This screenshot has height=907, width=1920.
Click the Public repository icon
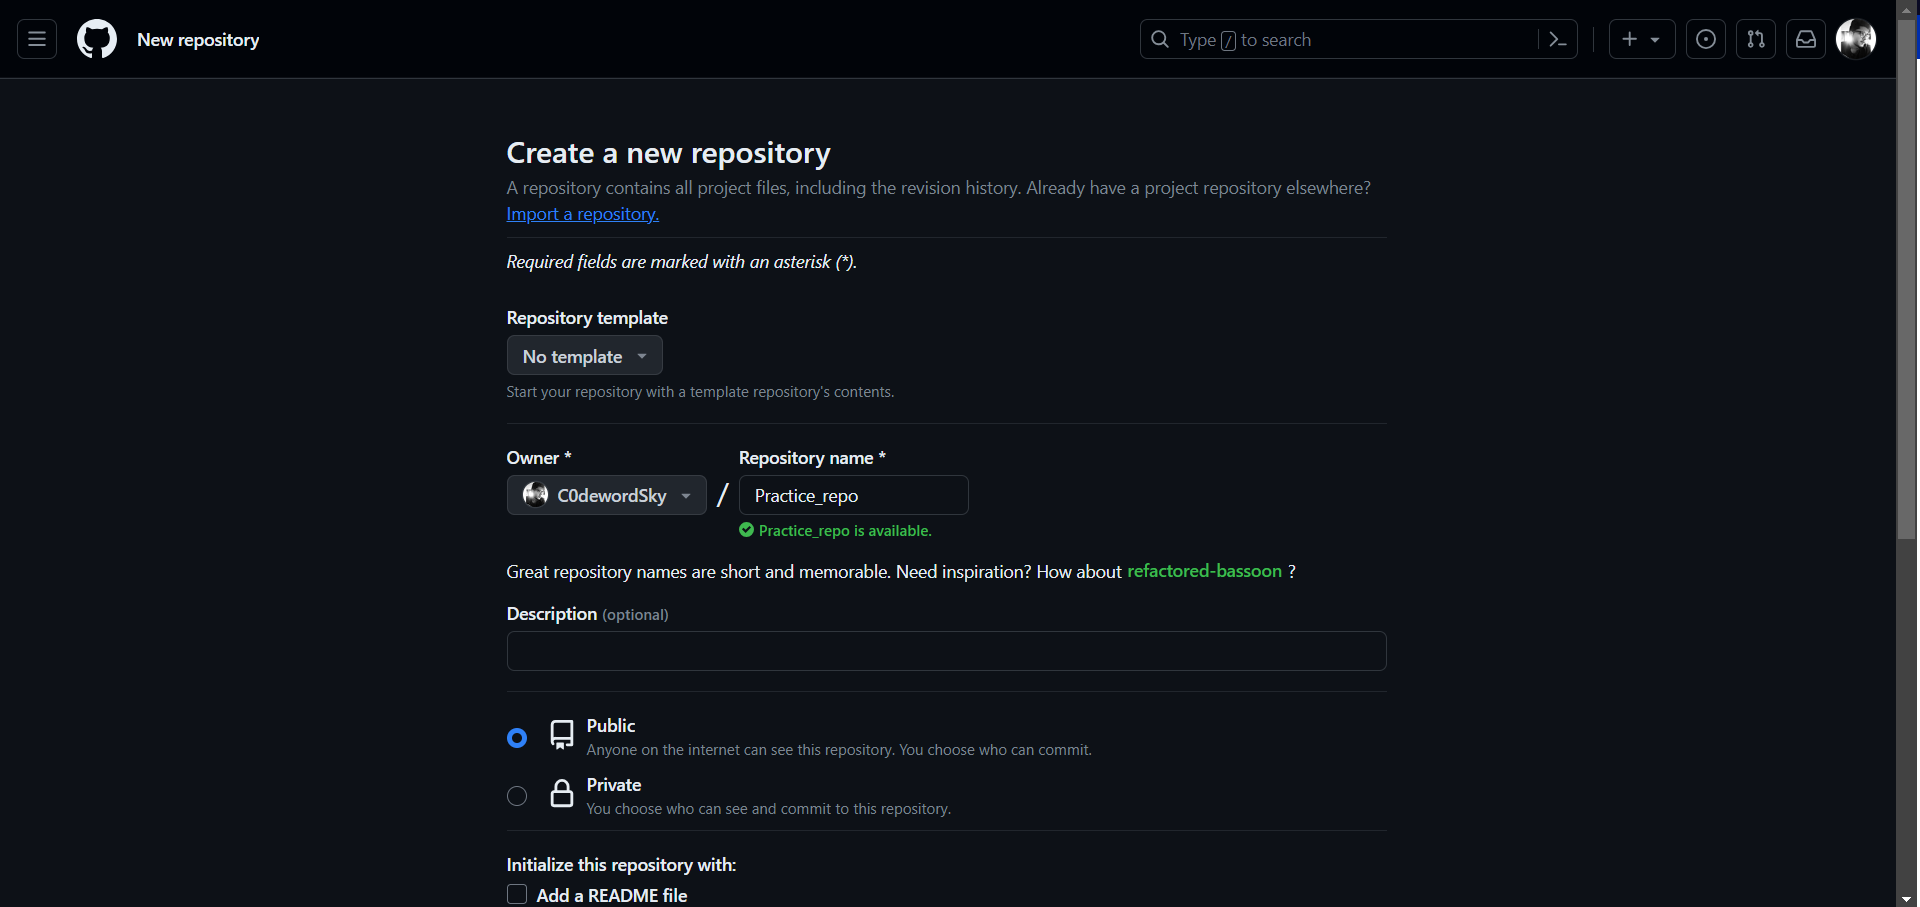click(562, 735)
